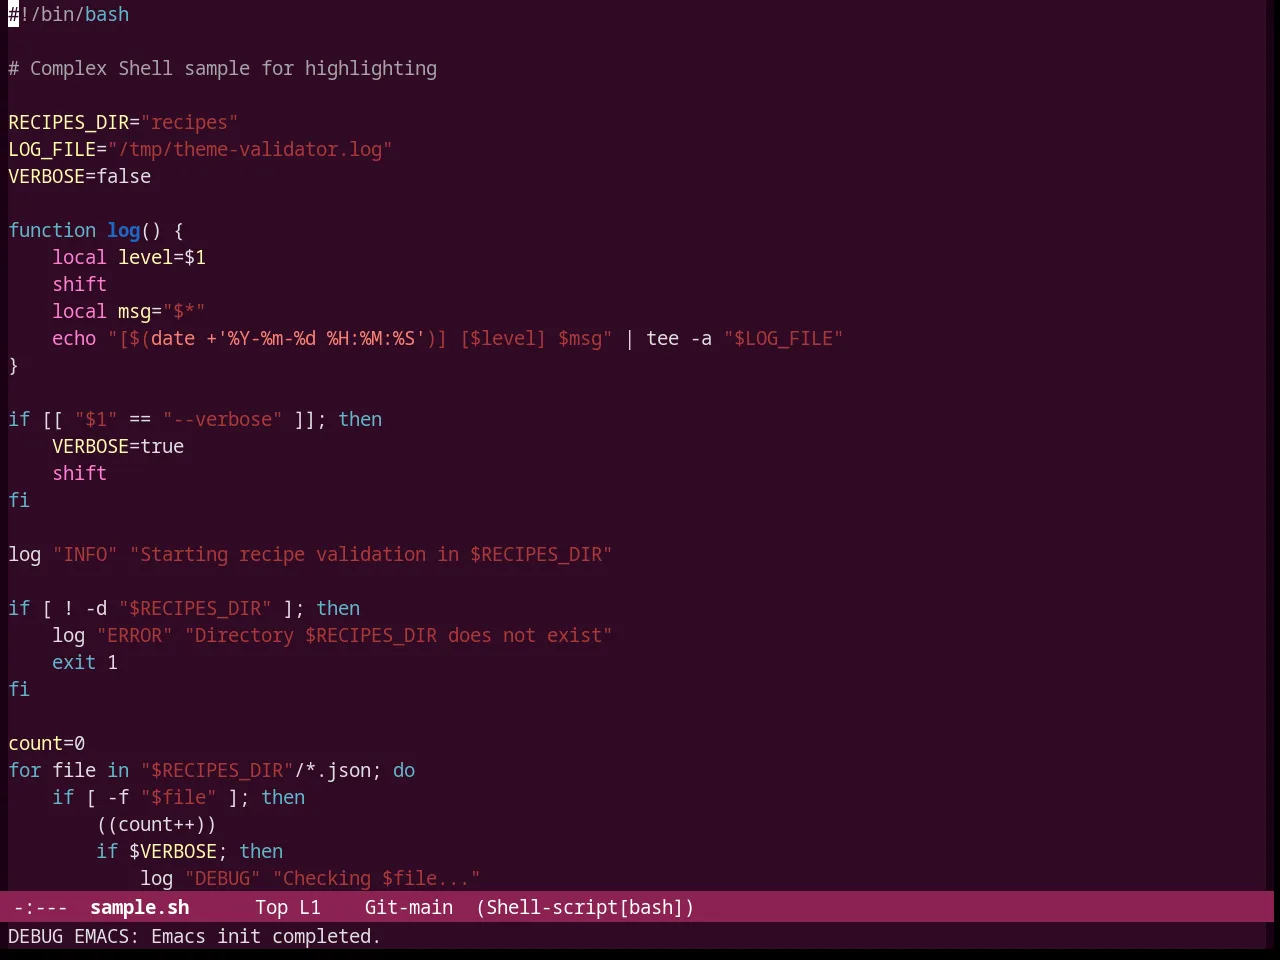
Task: Click the 'do' keyword
Action: (x=404, y=770)
